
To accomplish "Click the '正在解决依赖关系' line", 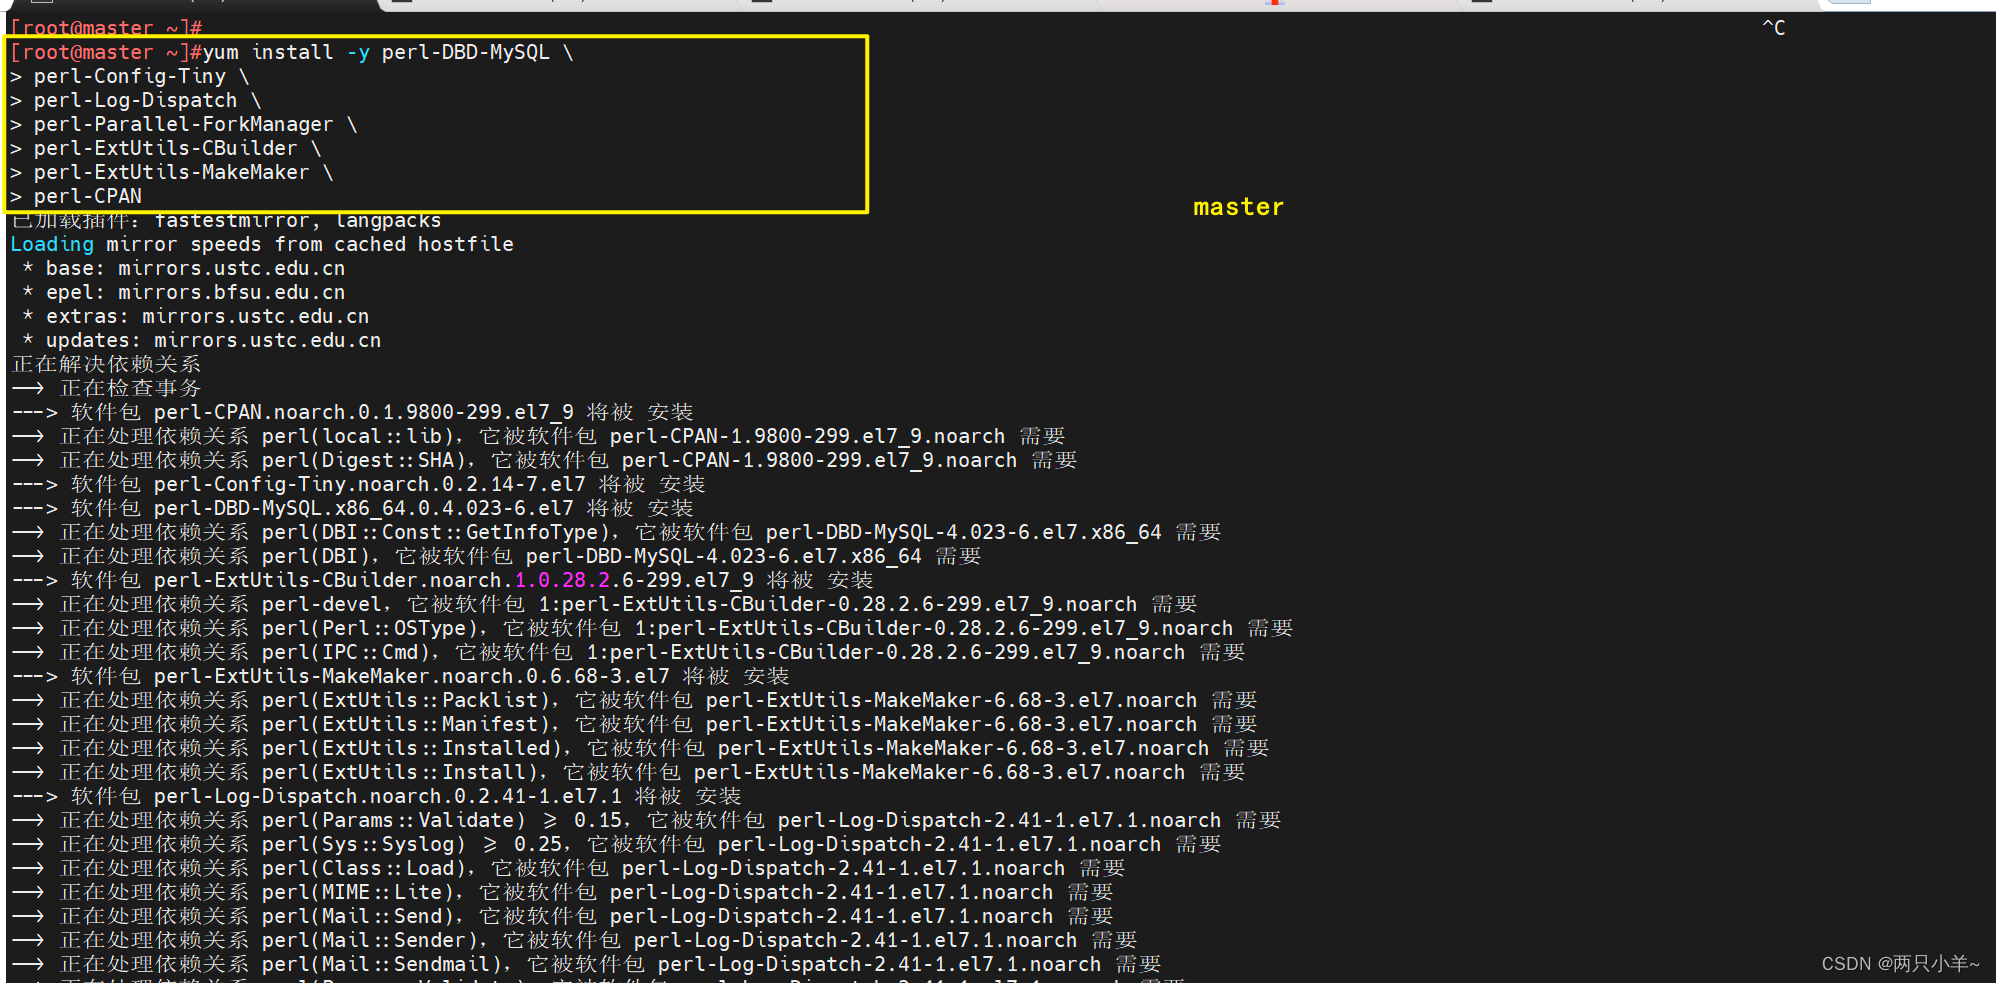I will pyautogui.click(x=106, y=364).
